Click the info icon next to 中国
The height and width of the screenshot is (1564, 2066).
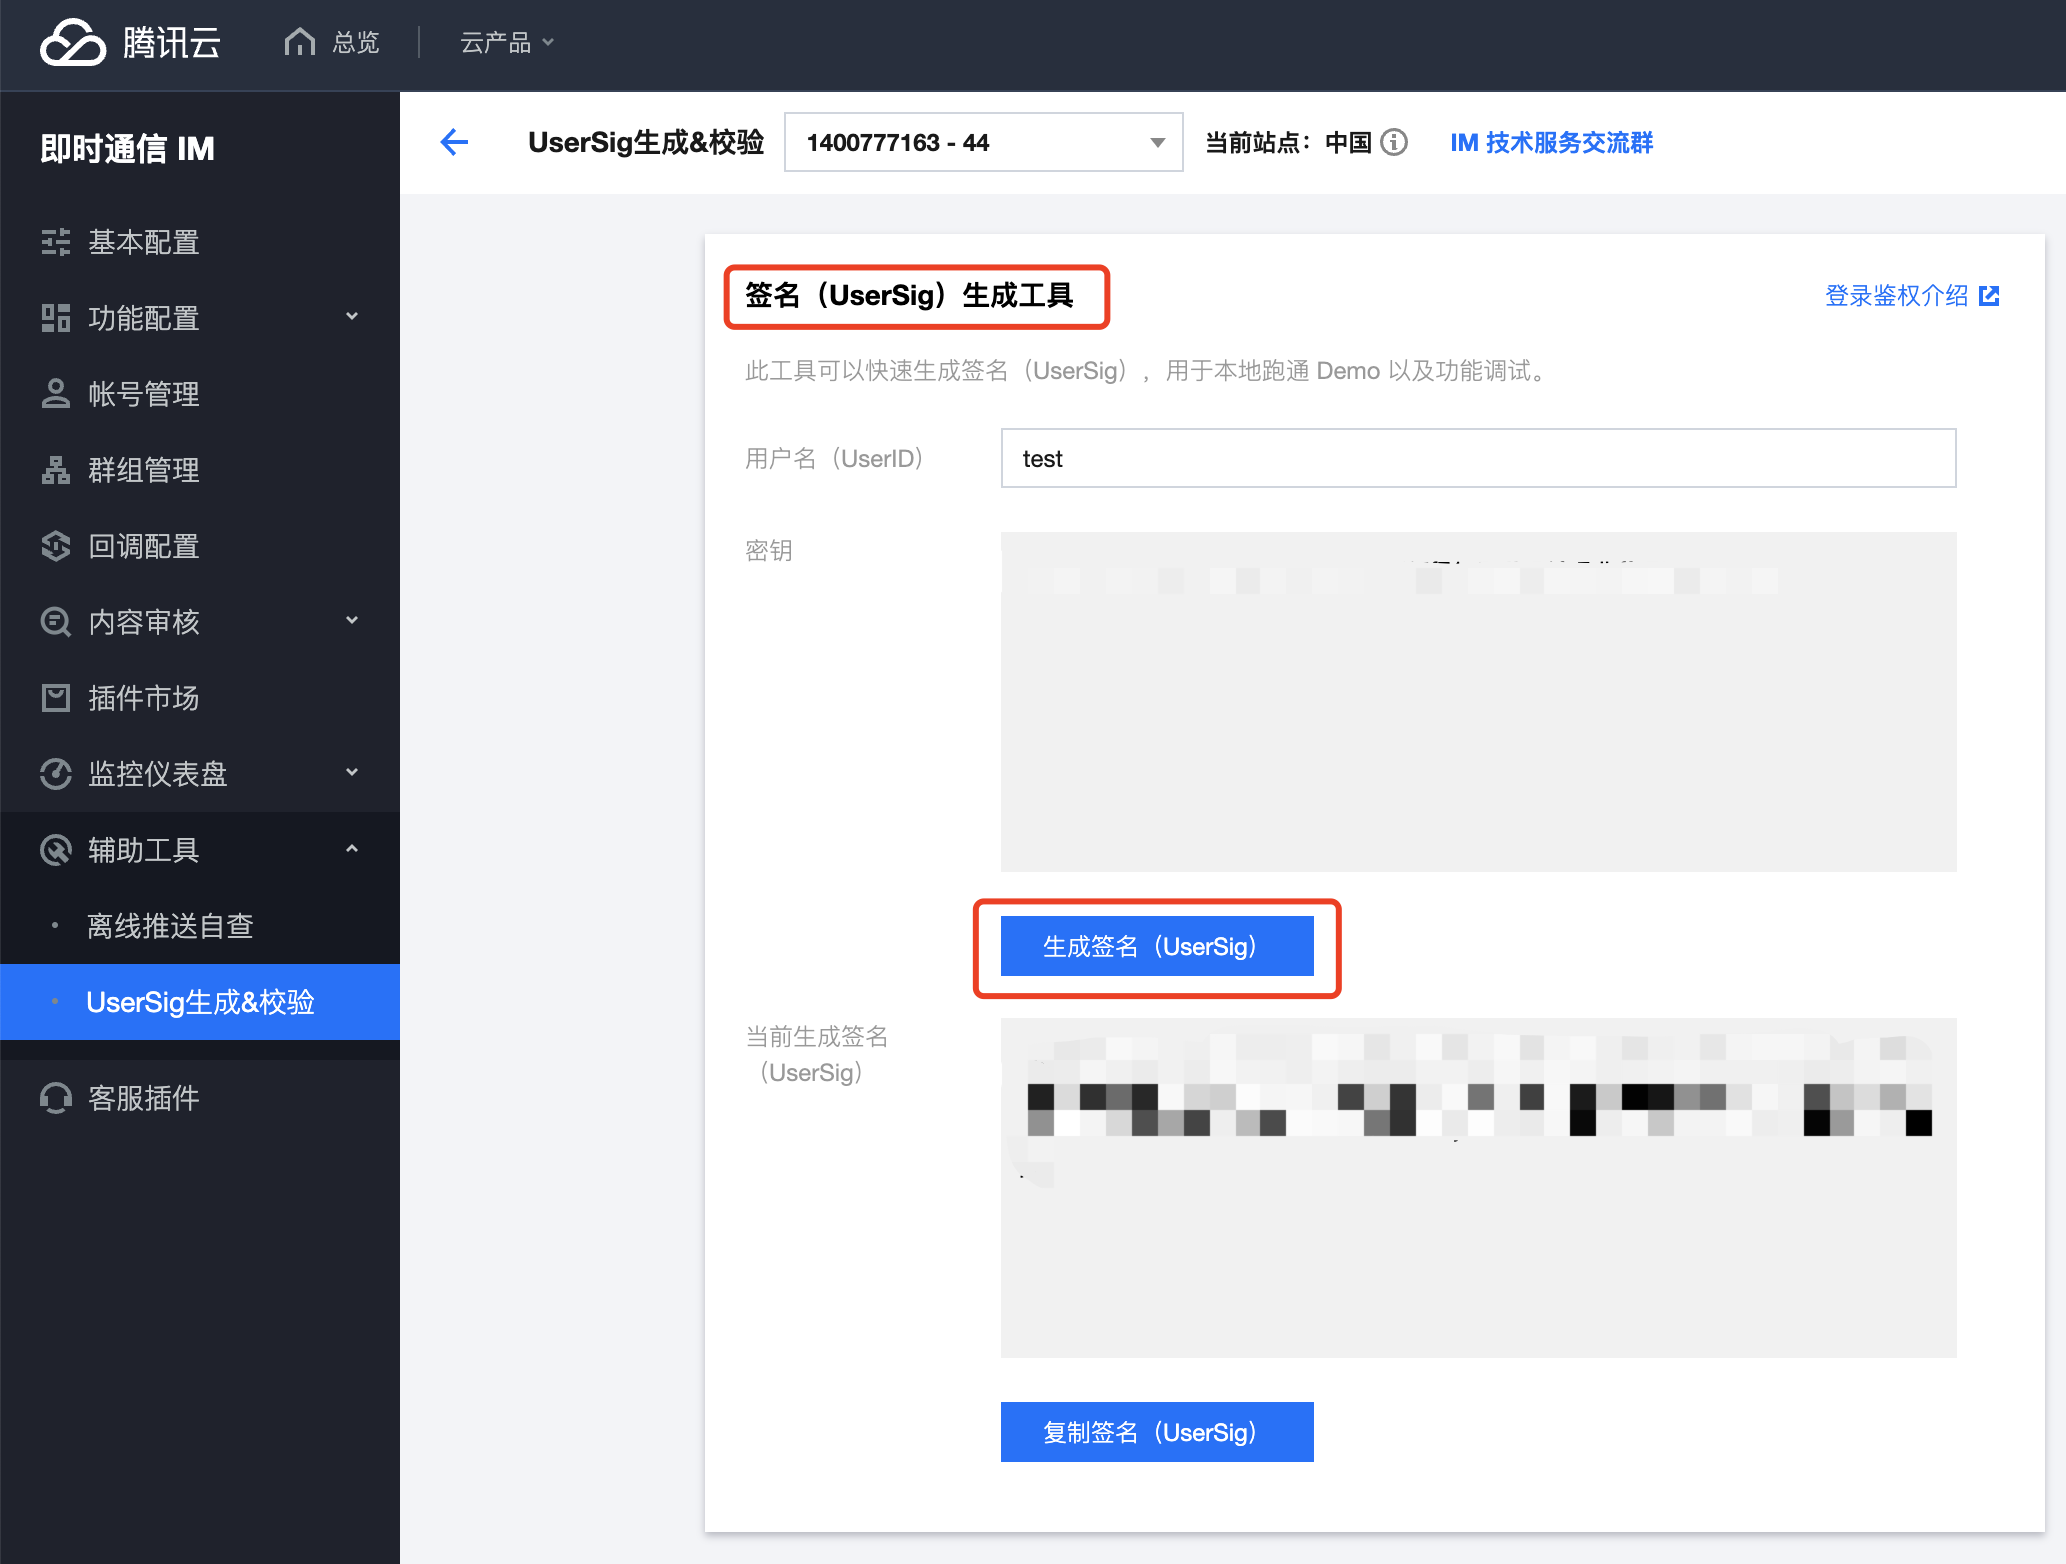click(x=1394, y=142)
